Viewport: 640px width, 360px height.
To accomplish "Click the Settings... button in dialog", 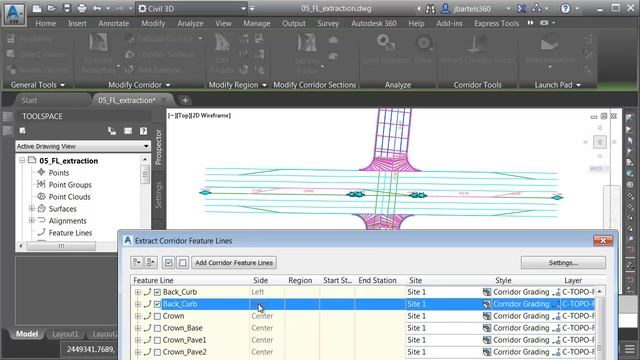I will tap(563, 262).
